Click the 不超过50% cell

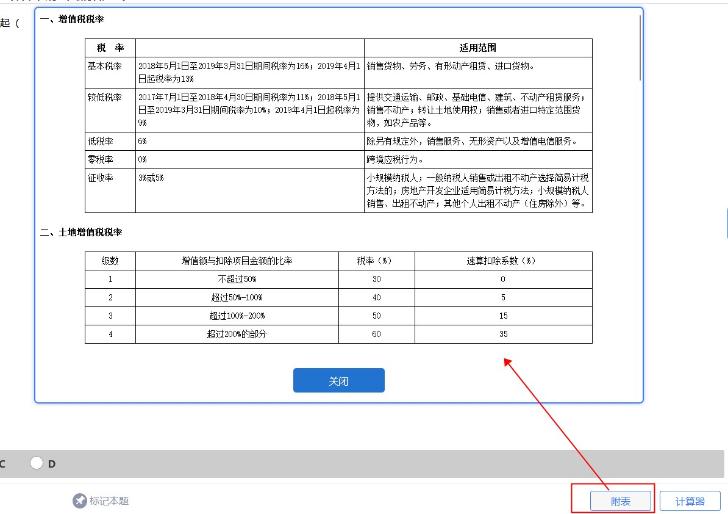[237, 279]
